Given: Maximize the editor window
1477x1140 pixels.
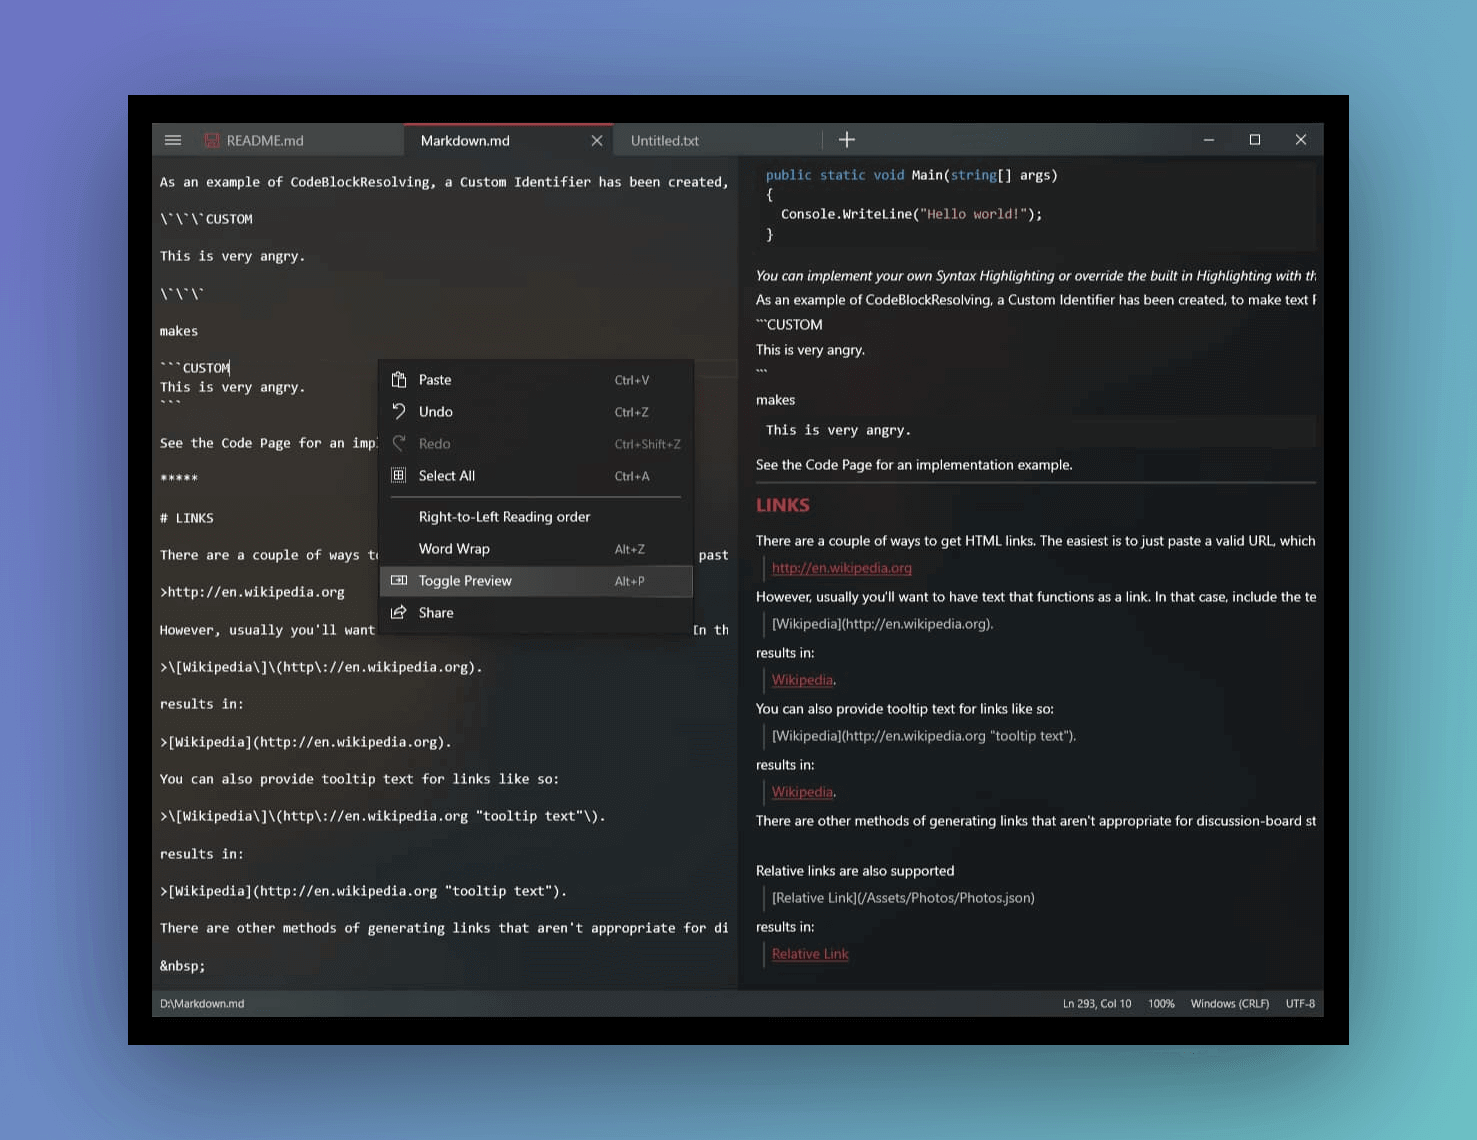Looking at the screenshot, I should pos(1255,140).
